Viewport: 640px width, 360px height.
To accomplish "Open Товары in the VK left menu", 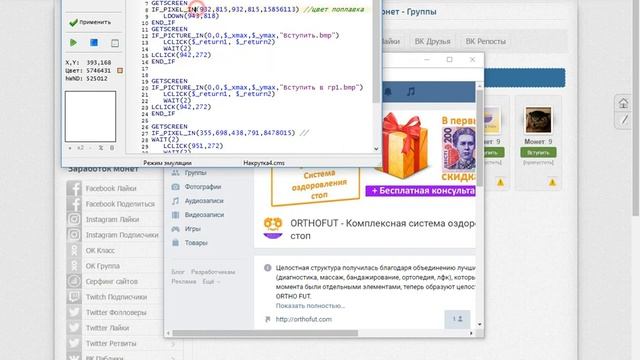I will (196, 243).
